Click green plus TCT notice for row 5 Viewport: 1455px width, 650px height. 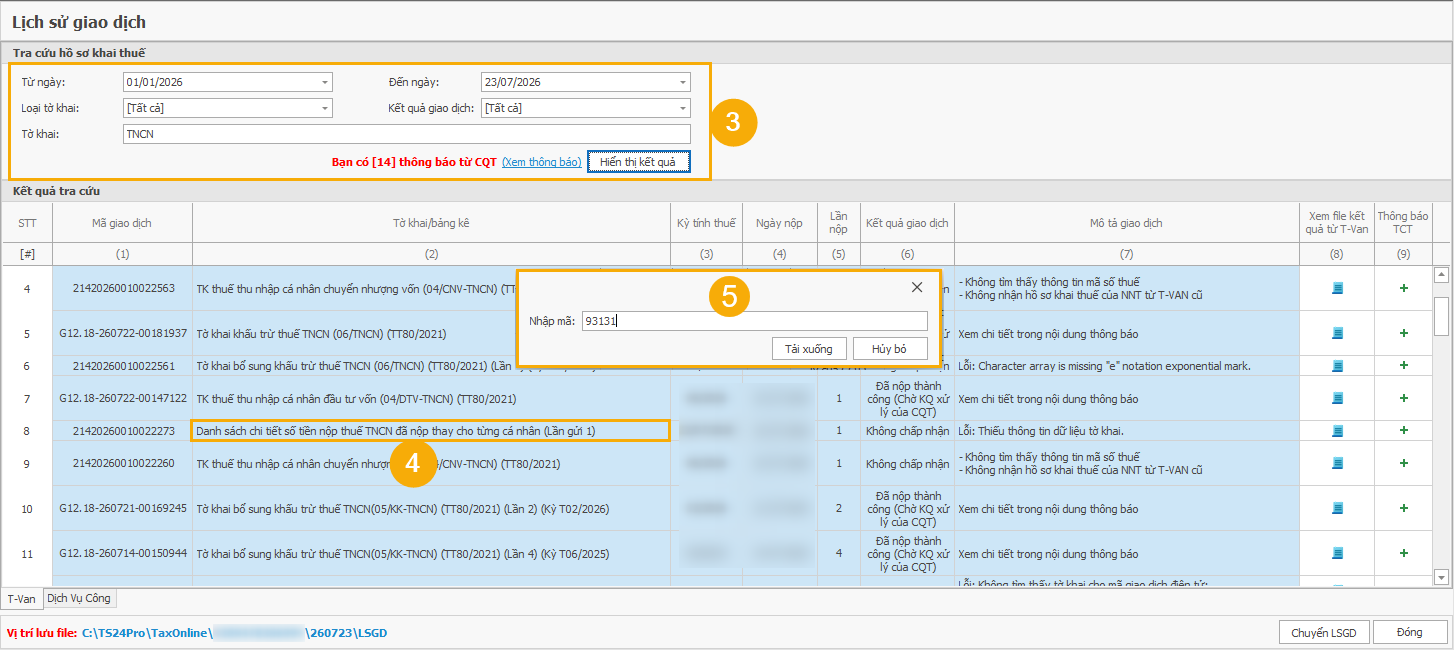point(1404,333)
